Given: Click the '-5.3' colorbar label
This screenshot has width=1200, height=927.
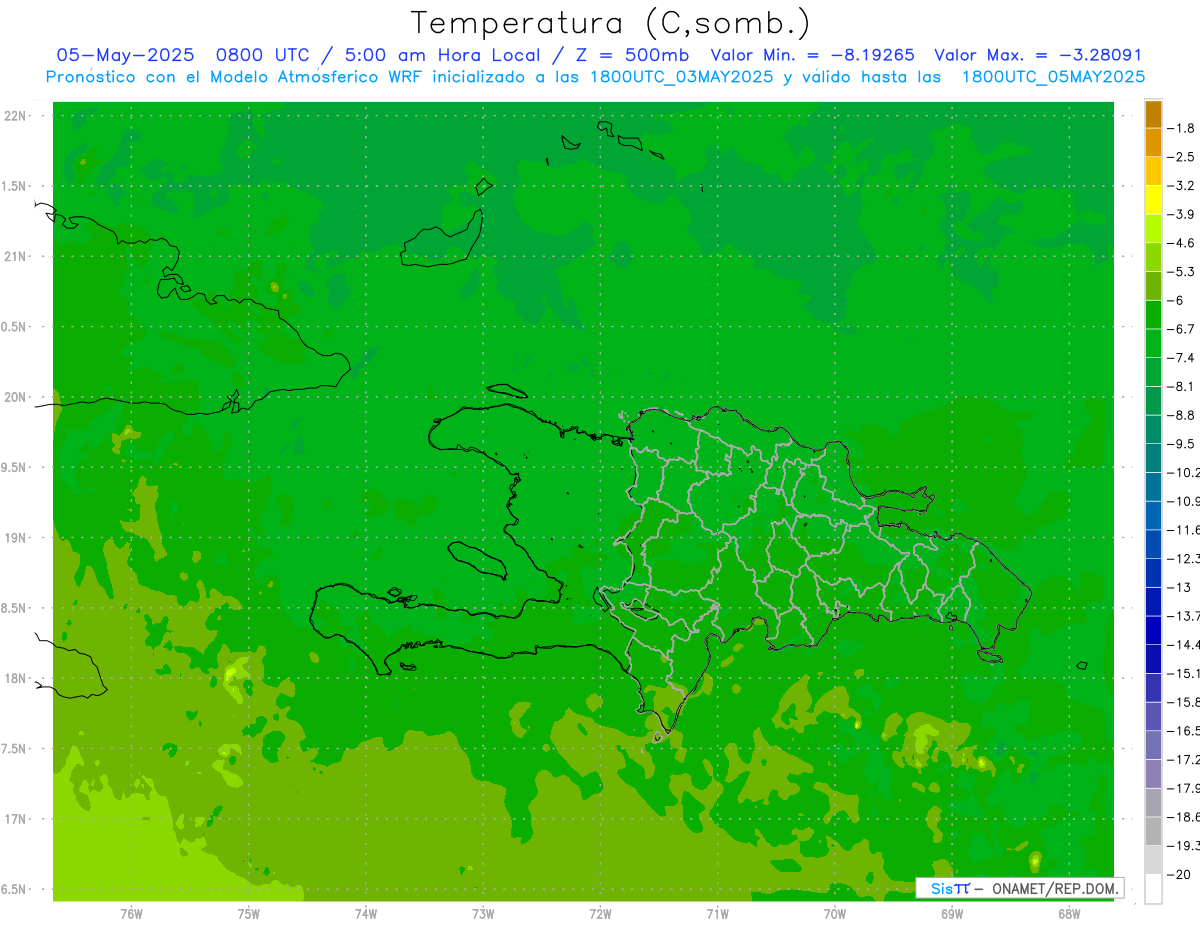Looking at the screenshot, I should (x=1181, y=271).
